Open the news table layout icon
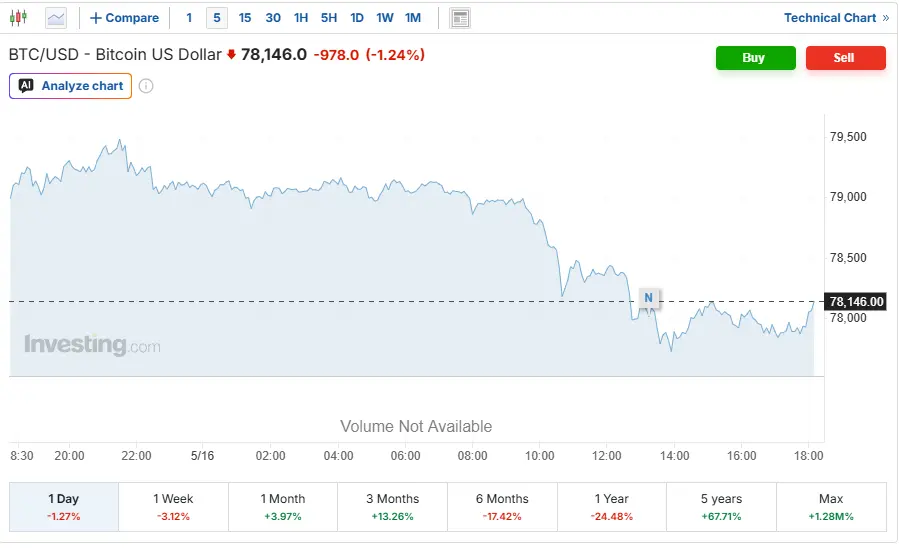This screenshot has width=899, height=548. 460,18
